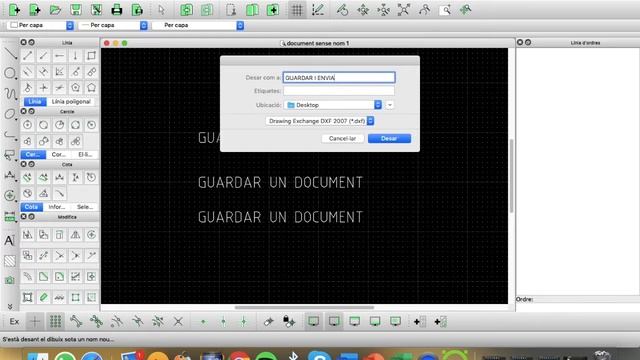Toggle the Ex exclusive snap mode
640x360 pixels.
pyautogui.click(x=14, y=322)
